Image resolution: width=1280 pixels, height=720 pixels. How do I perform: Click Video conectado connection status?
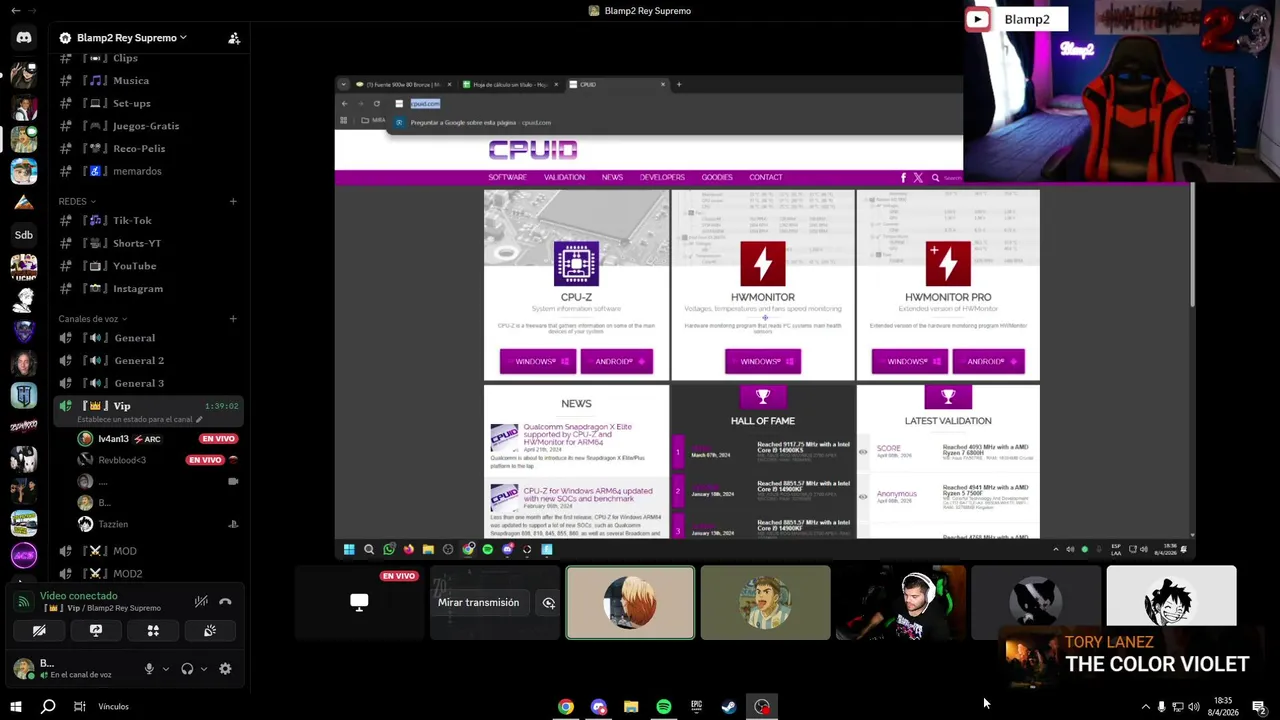(x=78, y=596)
